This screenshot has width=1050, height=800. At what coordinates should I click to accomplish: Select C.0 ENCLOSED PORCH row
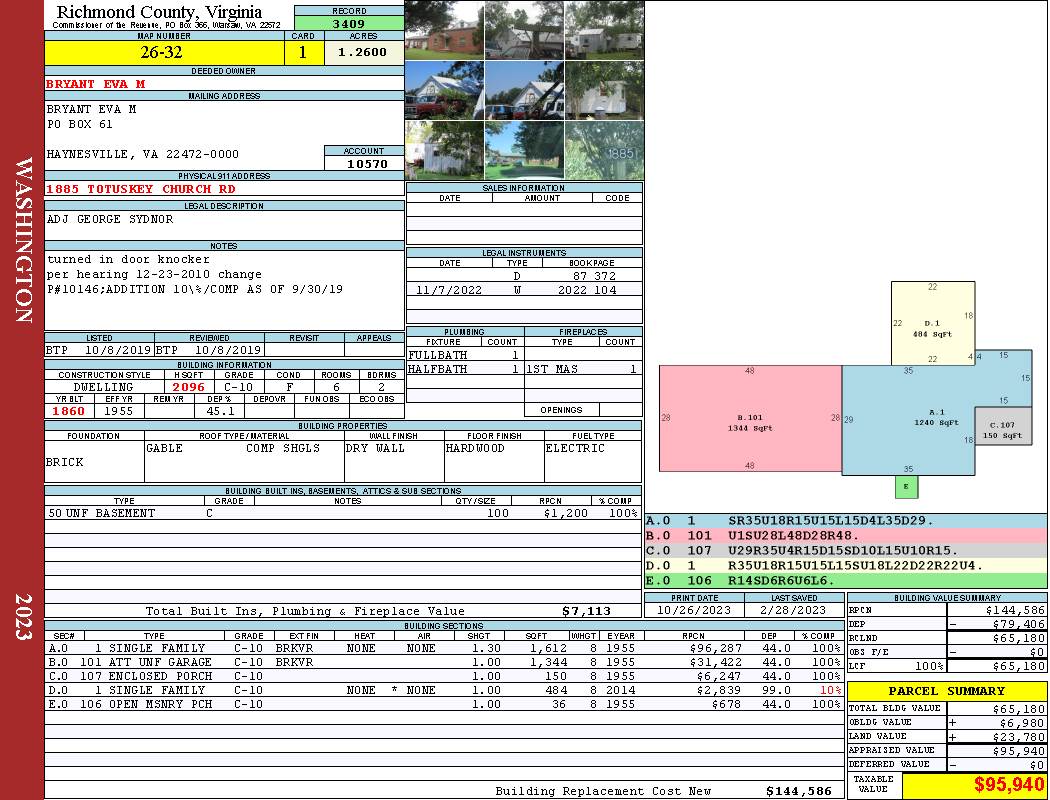444,676
